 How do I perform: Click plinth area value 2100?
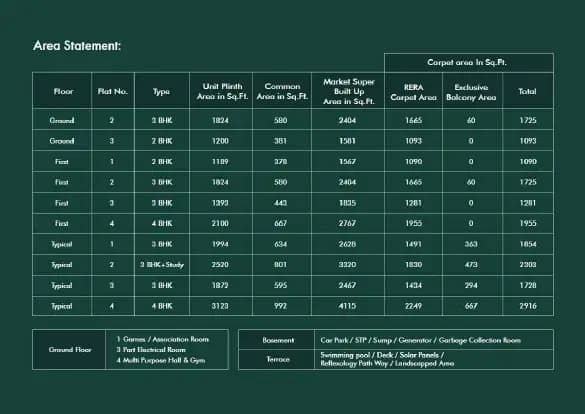click(x=220, y=223)
